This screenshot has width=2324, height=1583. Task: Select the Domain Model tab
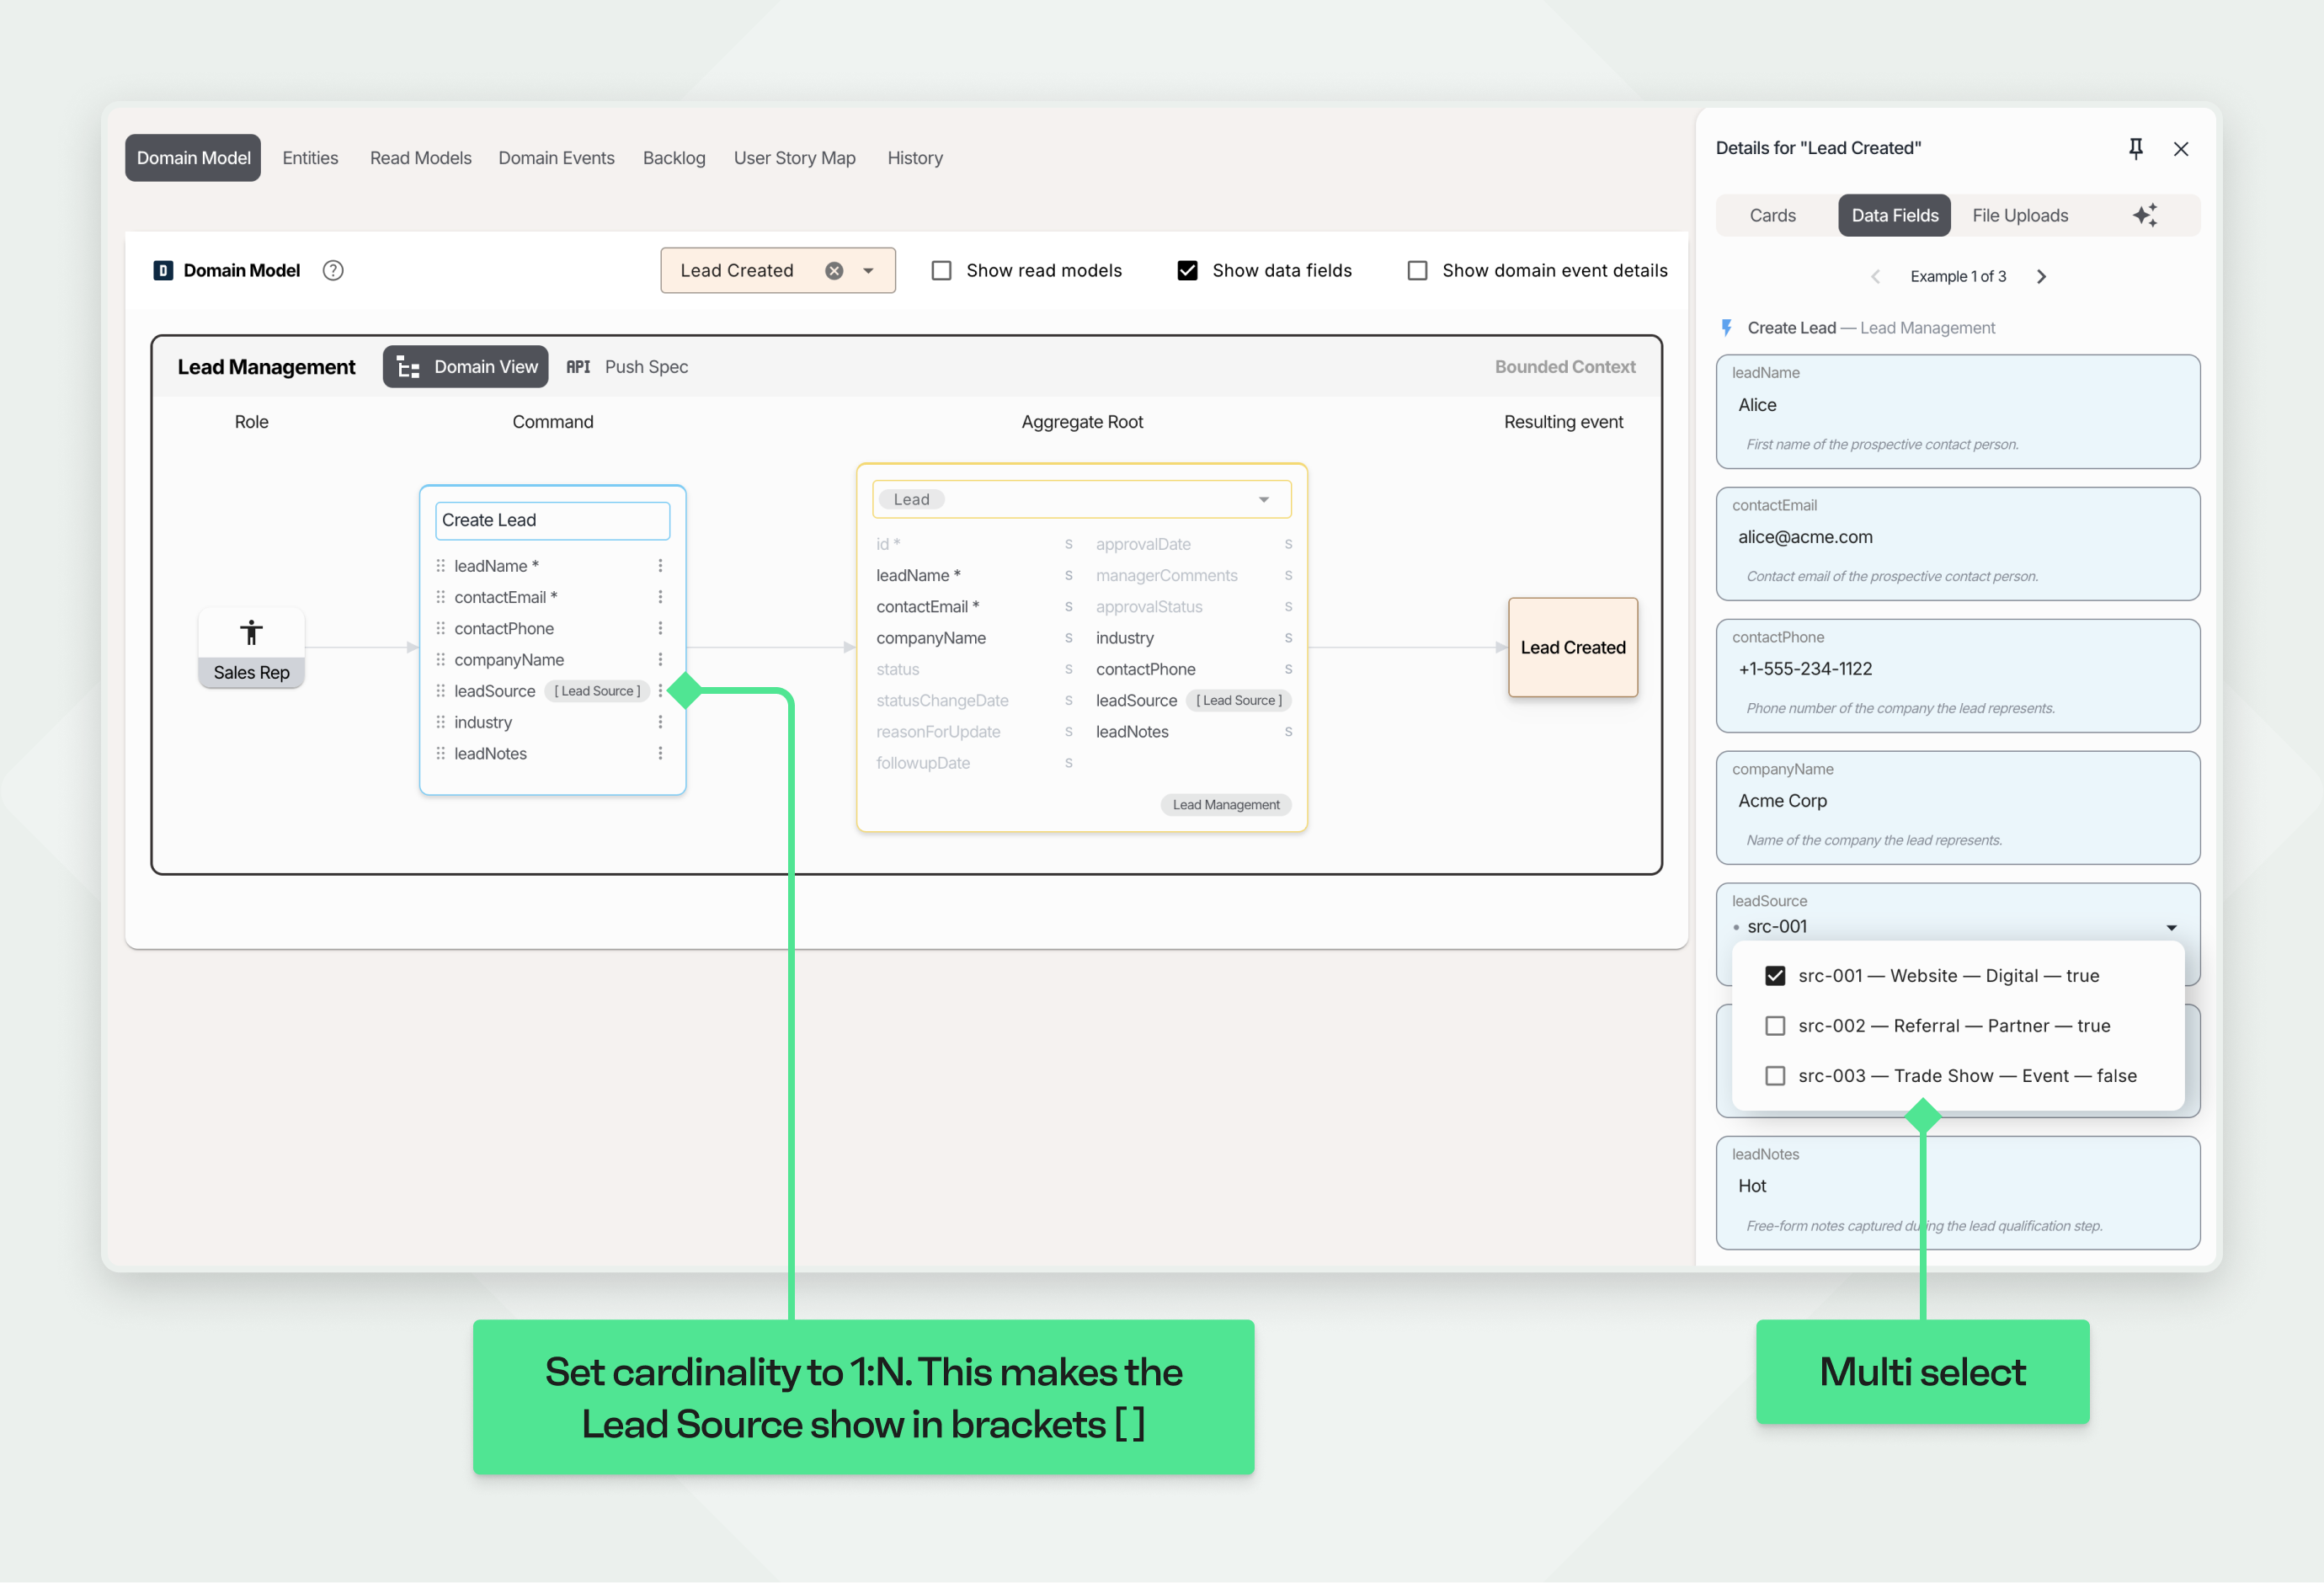pyautogui.click(x=193, y=158)
